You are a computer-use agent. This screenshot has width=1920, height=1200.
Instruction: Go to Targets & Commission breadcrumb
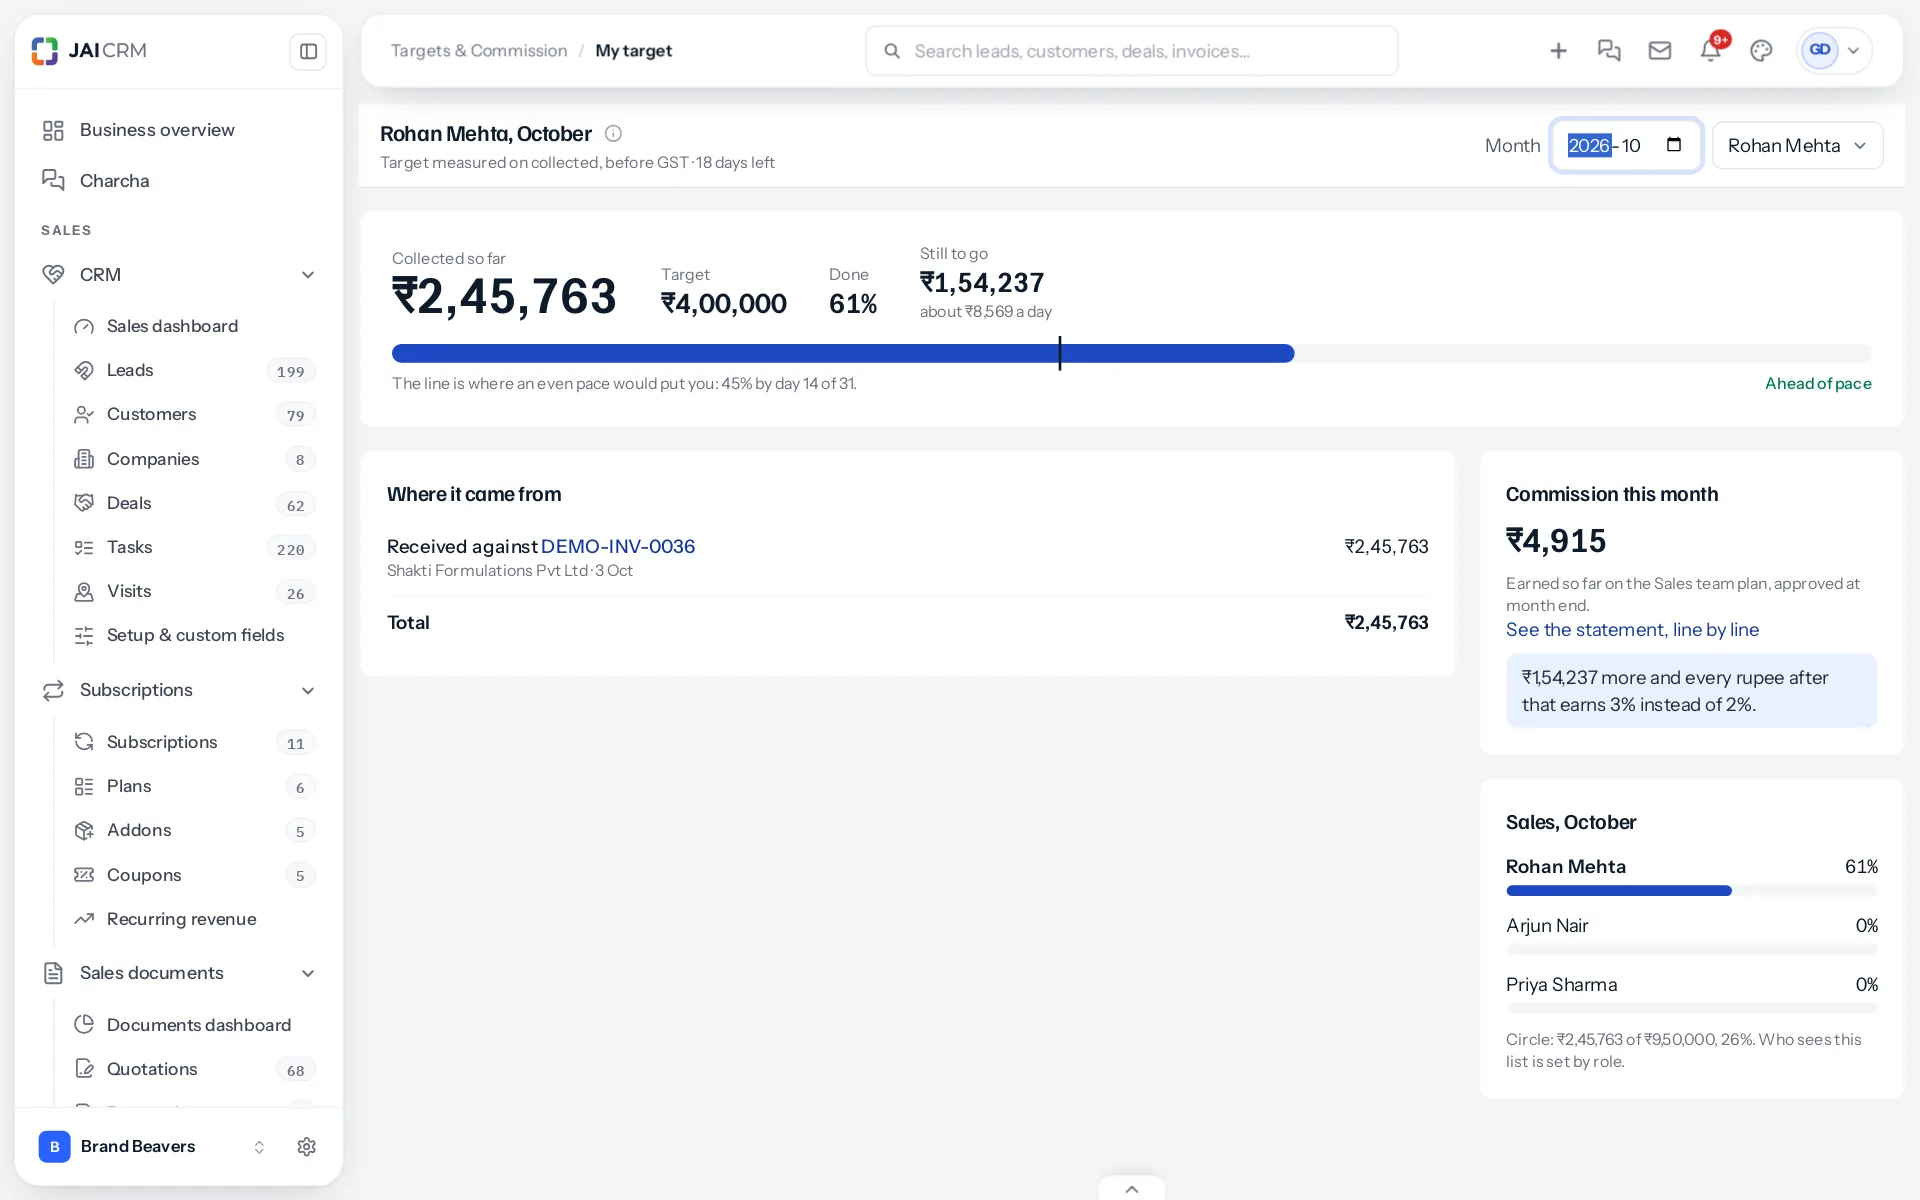click(x=478, y=51)
